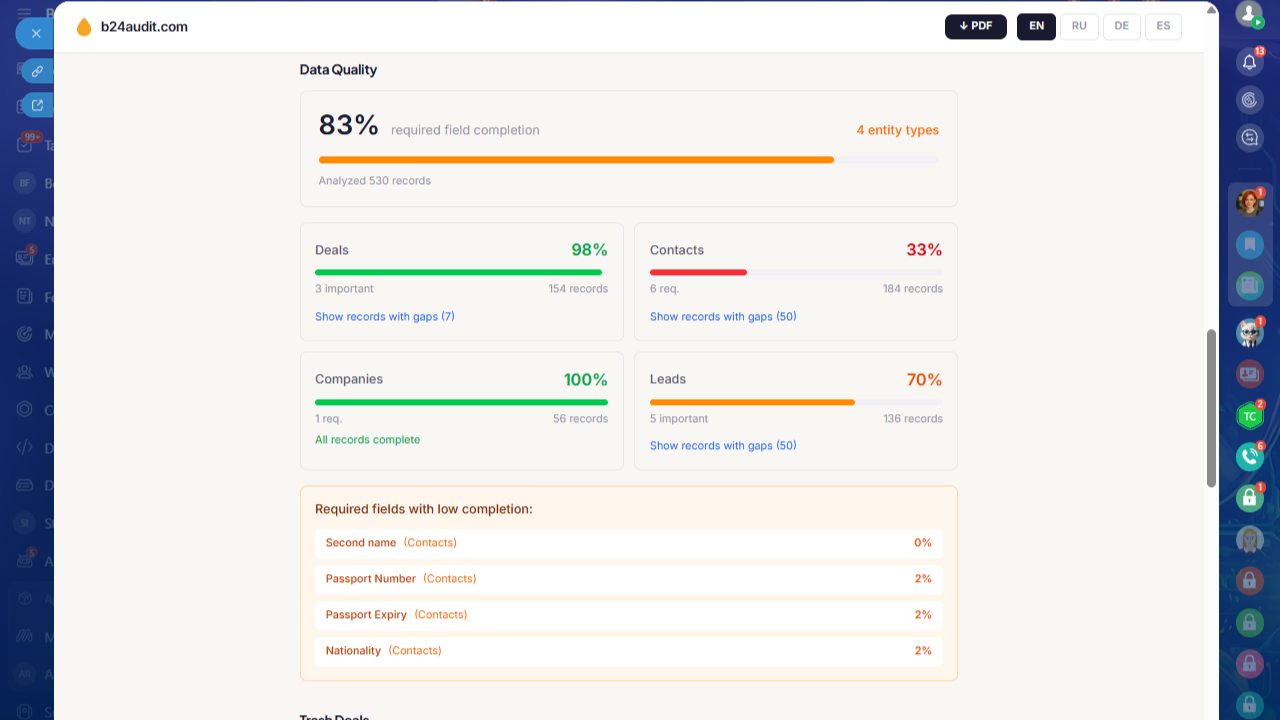Click the b24audit.com orange drop logo
The width and height of the screenshot is (1280, 720).
[x=84, y=27]
